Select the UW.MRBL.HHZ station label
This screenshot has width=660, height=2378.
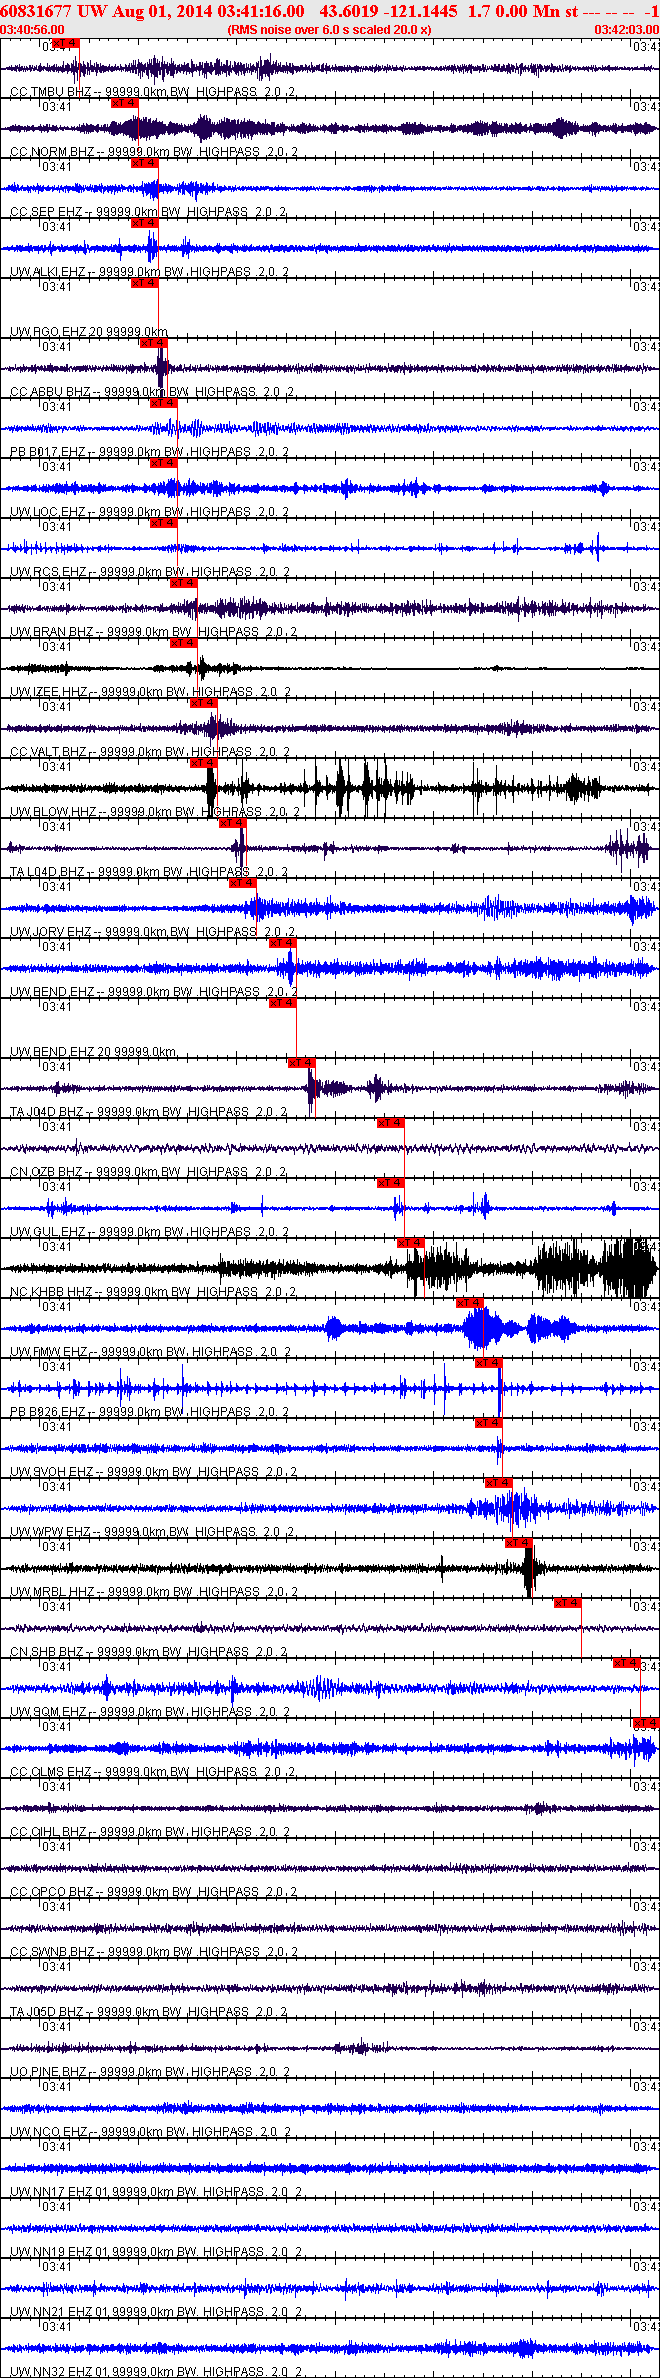[x=154, y=1592]
